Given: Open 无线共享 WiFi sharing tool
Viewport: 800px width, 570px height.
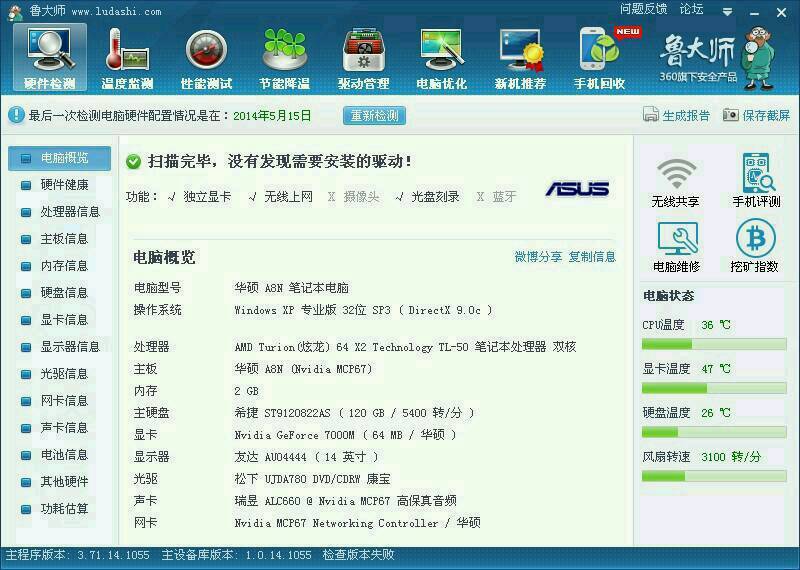Looking at the screenshot, I should 675,181.
